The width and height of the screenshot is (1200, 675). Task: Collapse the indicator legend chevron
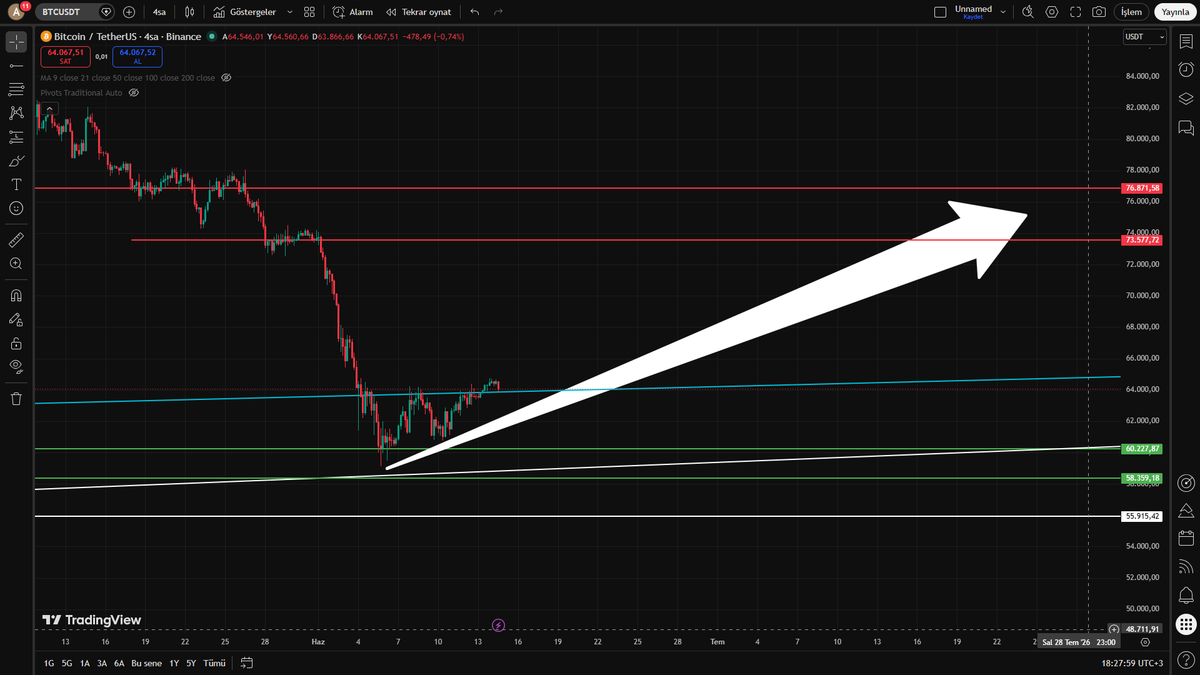[x=49, y=107]
